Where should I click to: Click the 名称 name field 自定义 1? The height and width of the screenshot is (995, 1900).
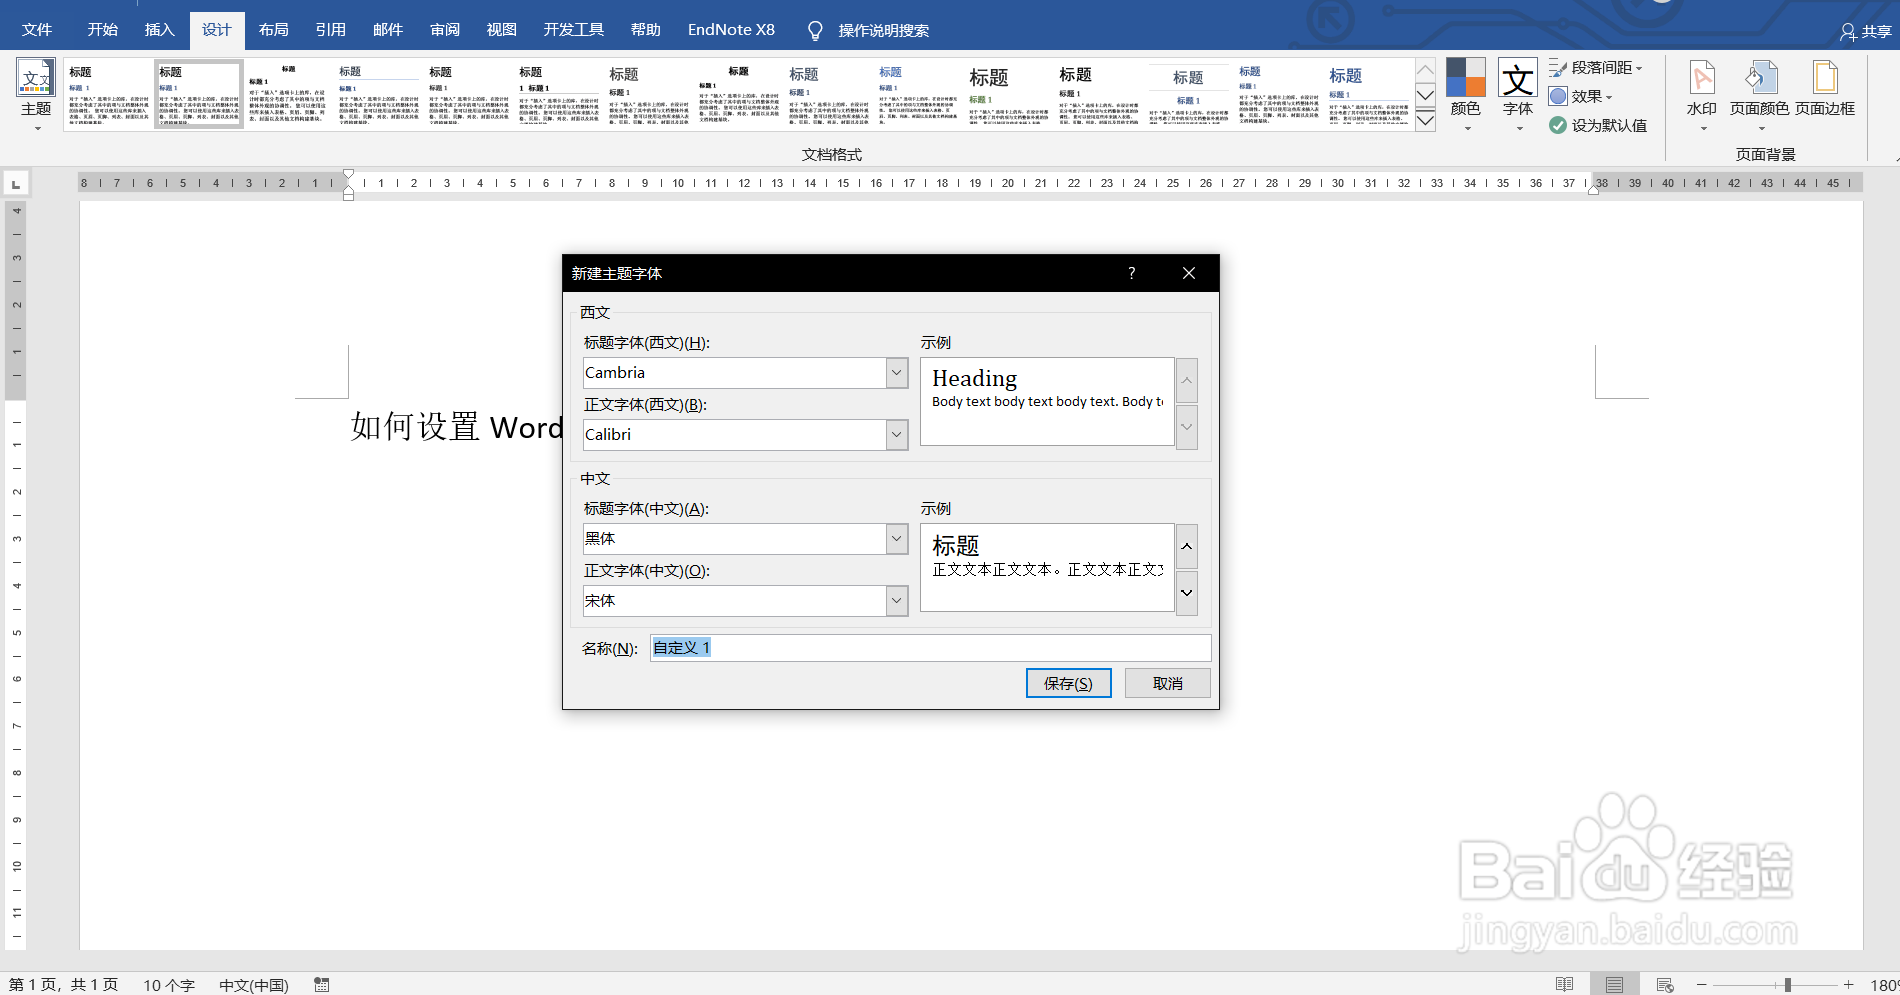(930, 648)
